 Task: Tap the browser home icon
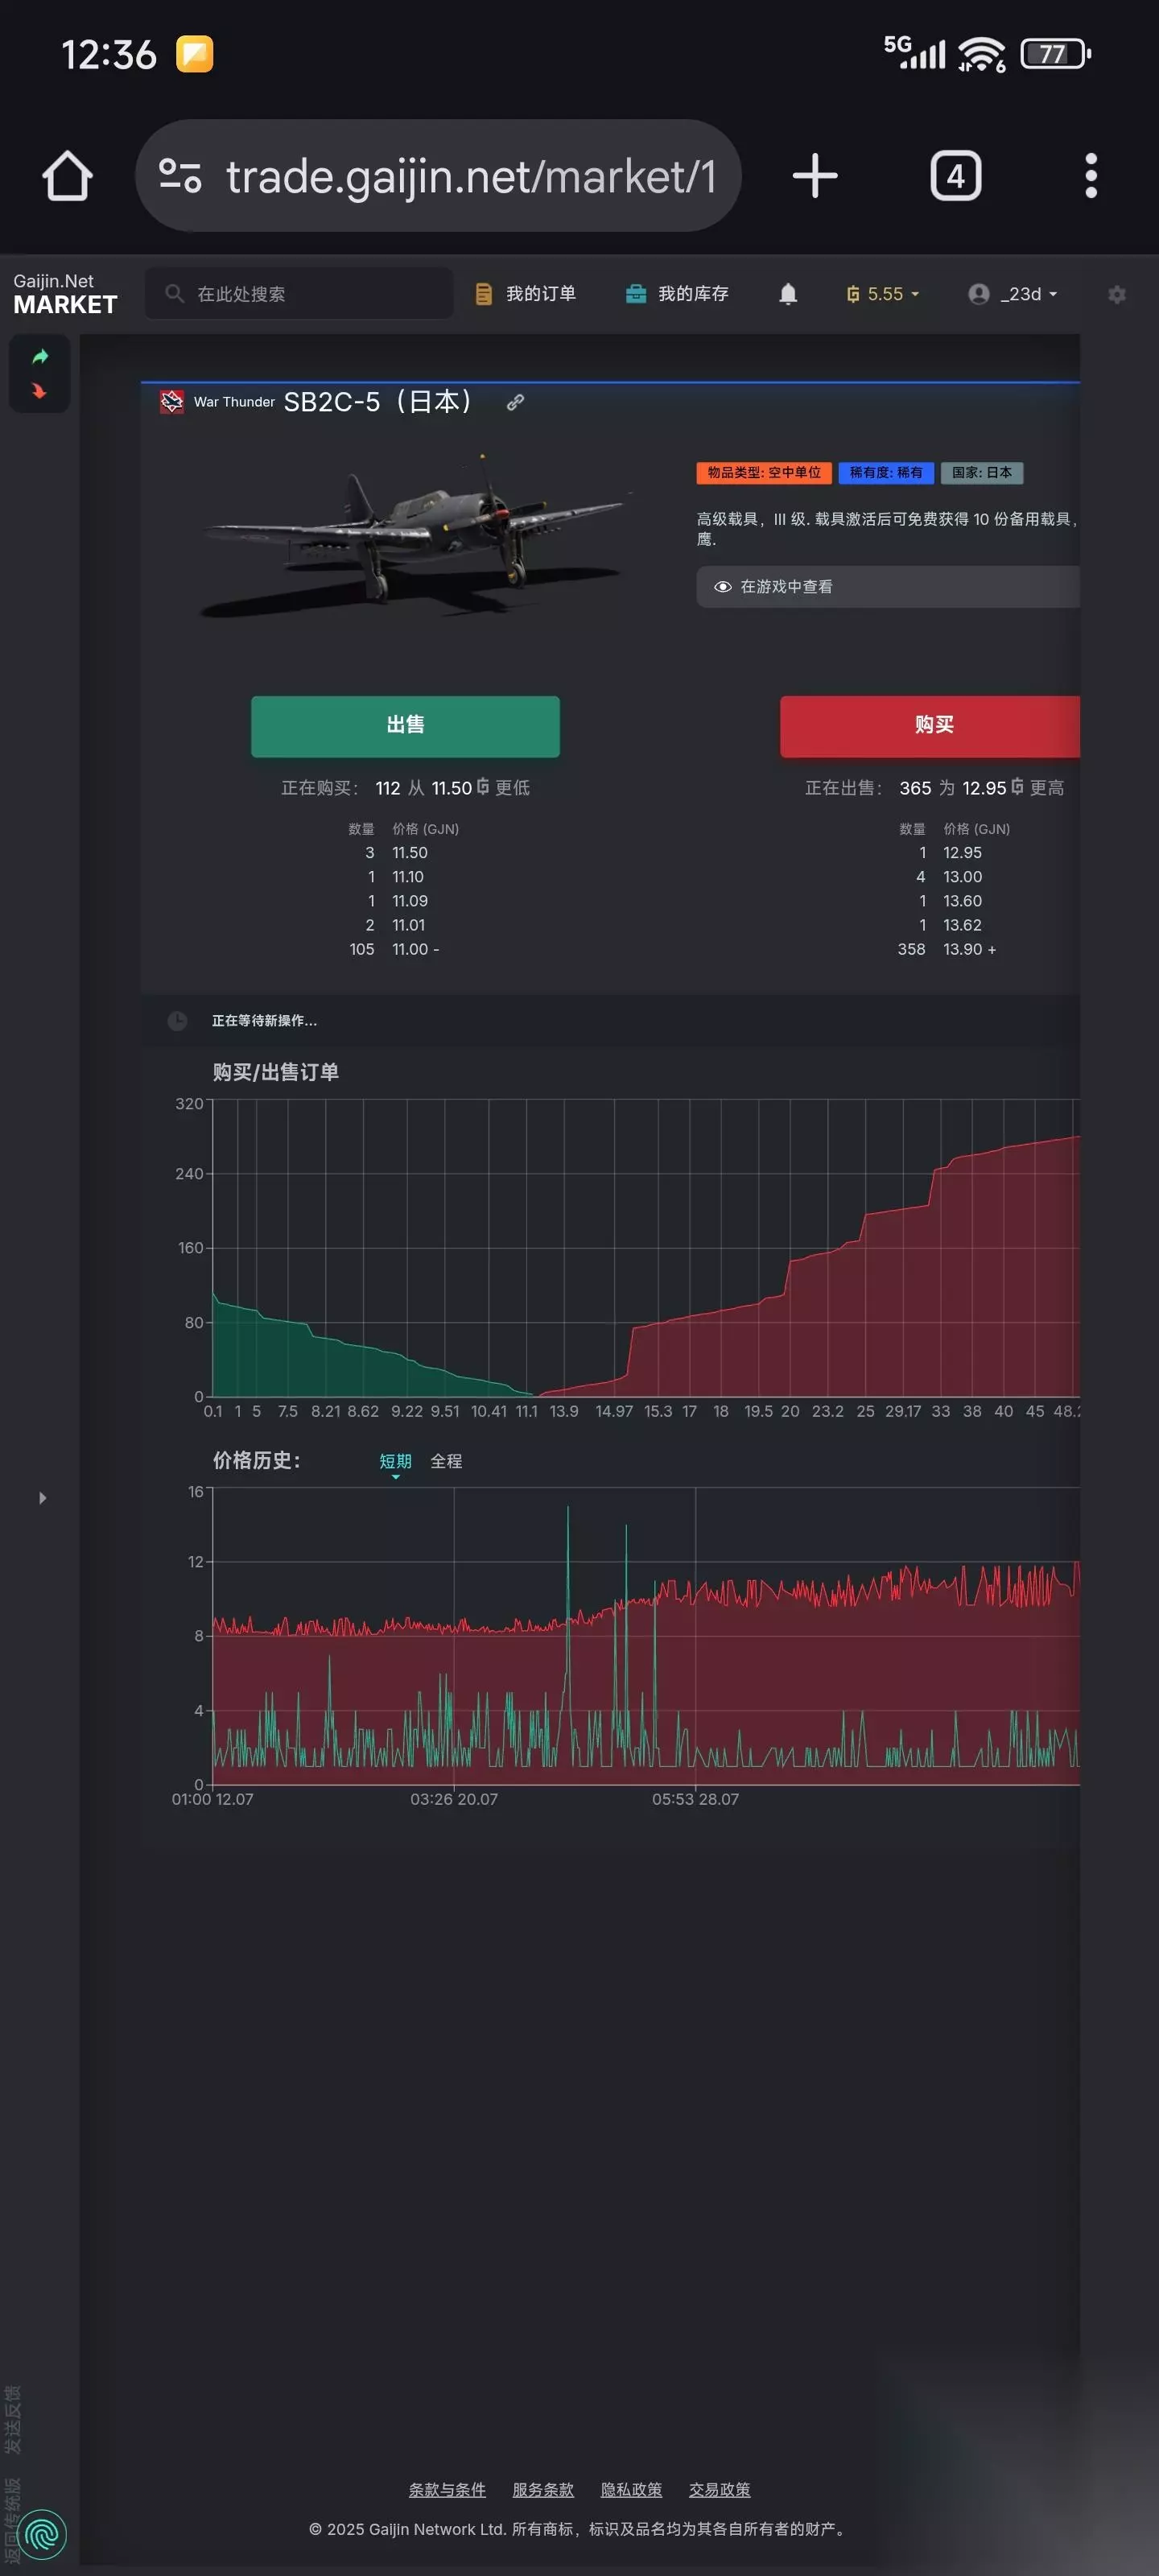[x=68, y=176]
